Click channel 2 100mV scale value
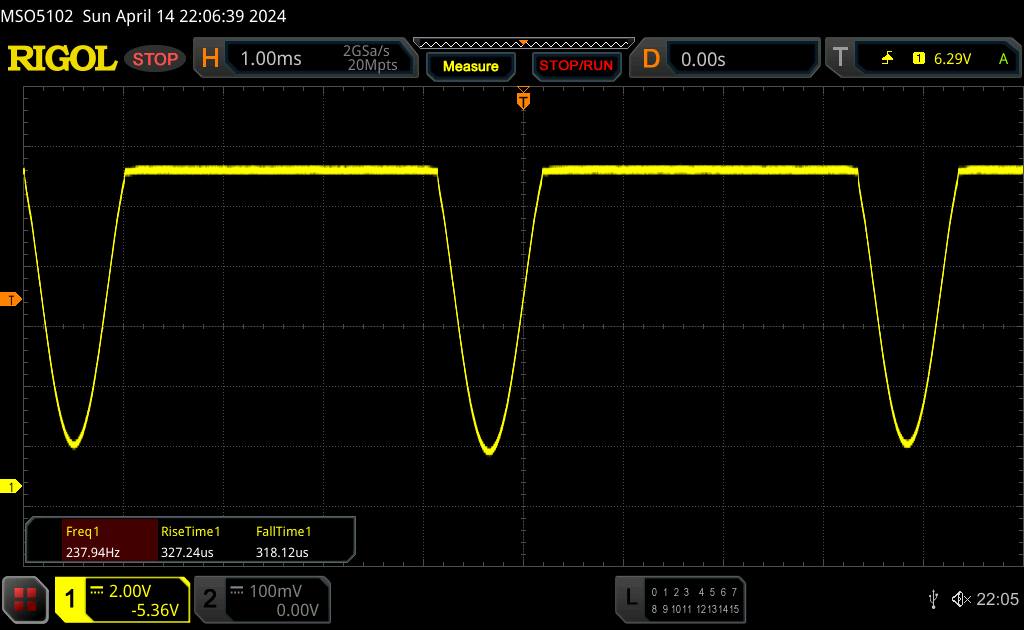 (276, 591)
